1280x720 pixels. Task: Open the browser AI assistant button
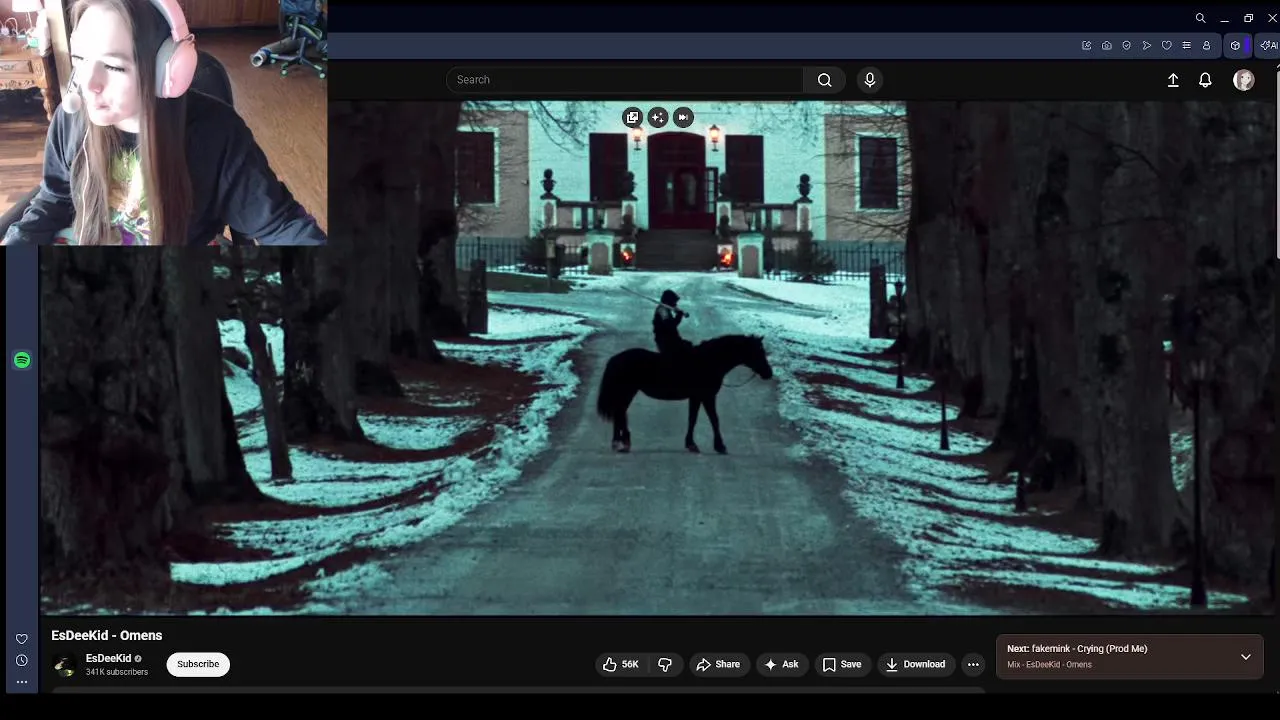click(1269, 45)
